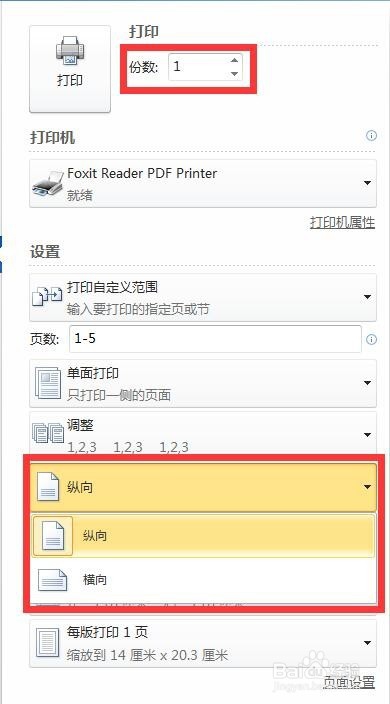Click the Foxit printer device icon
Image resolution: width=390 pixels, height=704 pixels.
pyautogui.click(x=48, y=184)
